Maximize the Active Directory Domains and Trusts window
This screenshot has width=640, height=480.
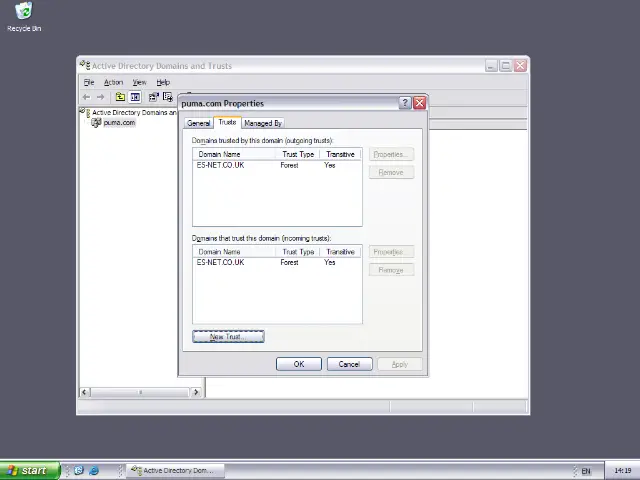[506, 66]
